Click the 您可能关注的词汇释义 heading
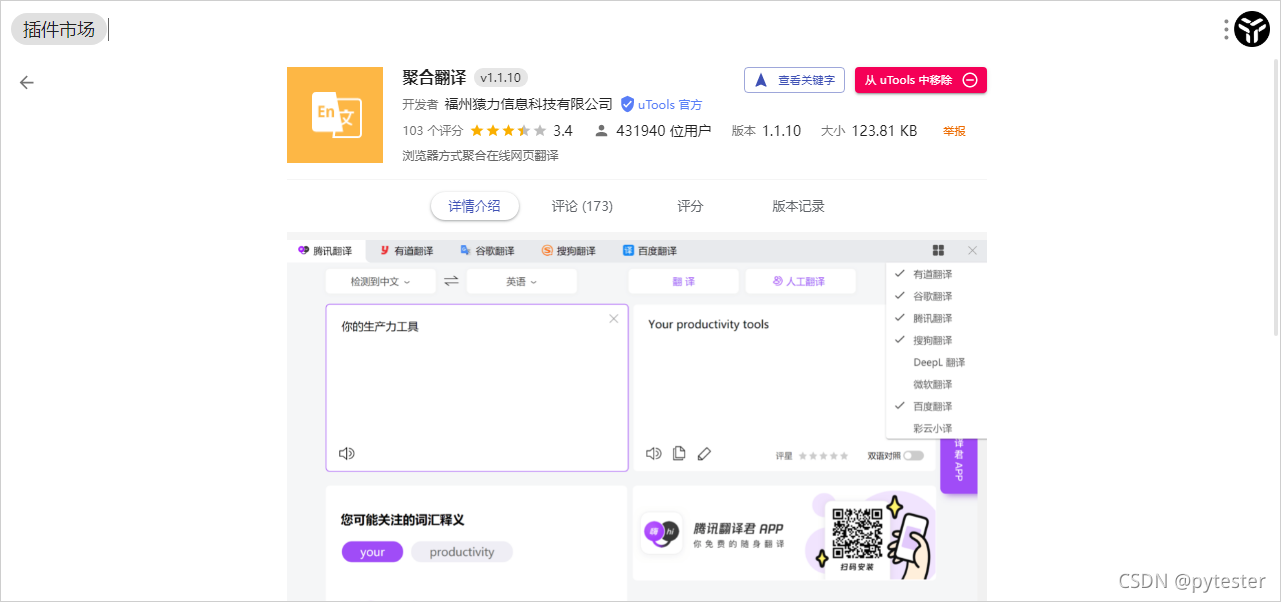The image size is (1281, 602). pos(402,520)
